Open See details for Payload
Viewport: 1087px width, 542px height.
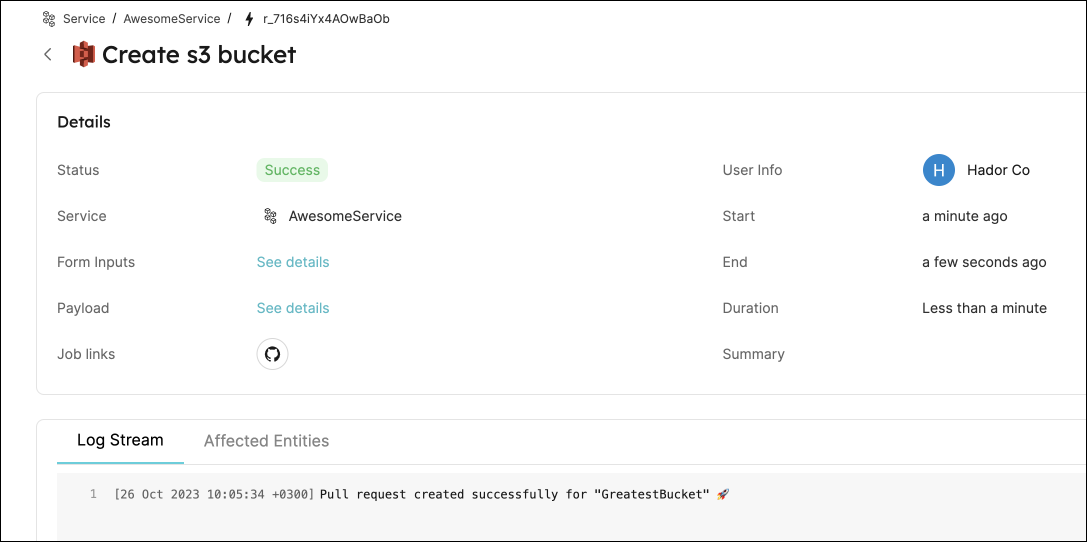pyautogui.click(x=293, y=308)
